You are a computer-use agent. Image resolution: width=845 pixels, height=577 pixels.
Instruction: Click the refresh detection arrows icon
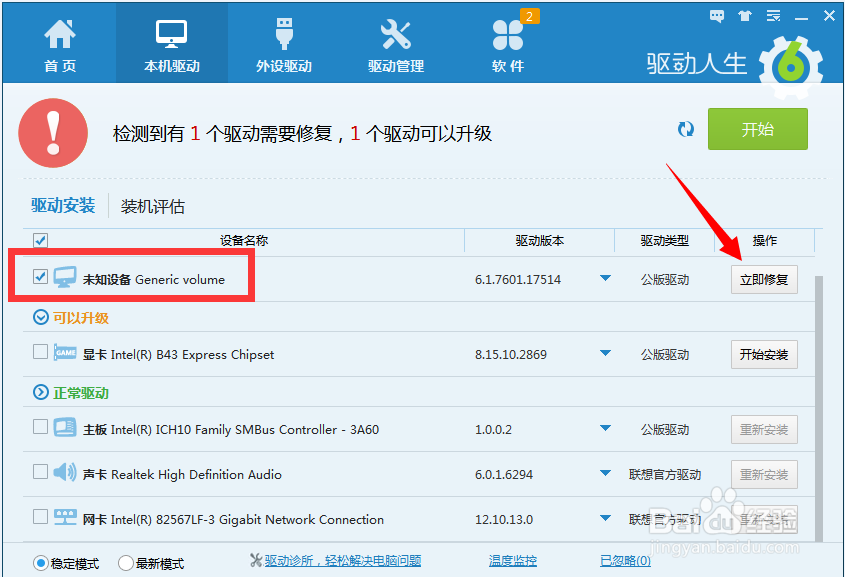685,129
